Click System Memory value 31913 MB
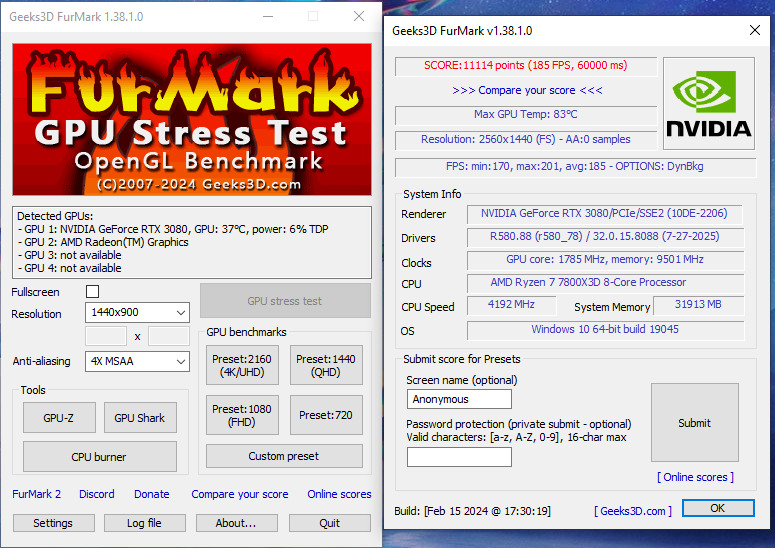The image size is (776, 549). click(698, 304)
